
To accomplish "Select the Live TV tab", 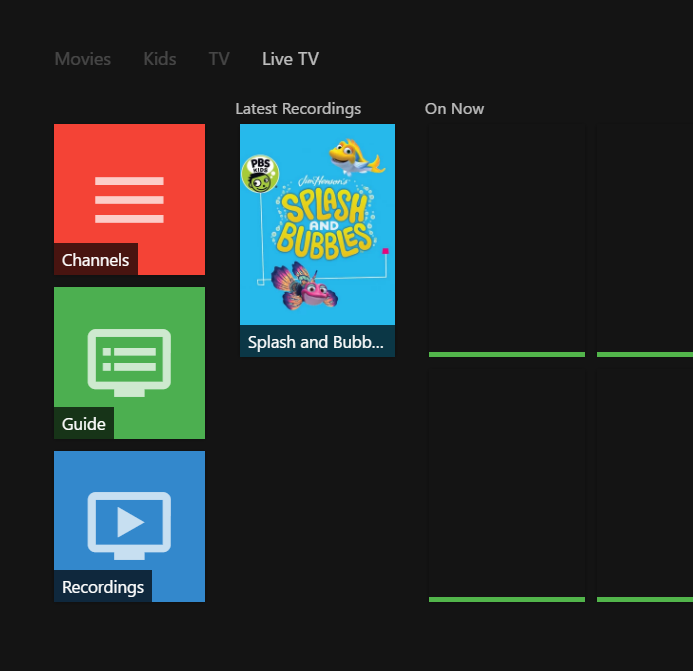I will [290, 59].
